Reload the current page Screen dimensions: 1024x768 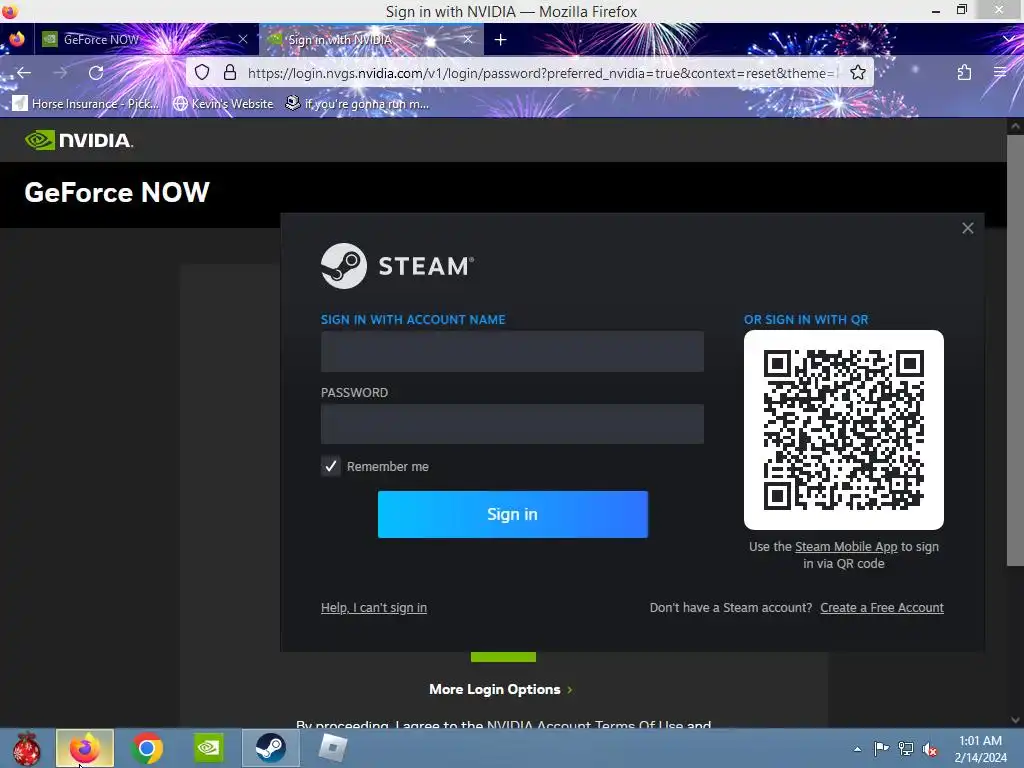tap(96, 72)
